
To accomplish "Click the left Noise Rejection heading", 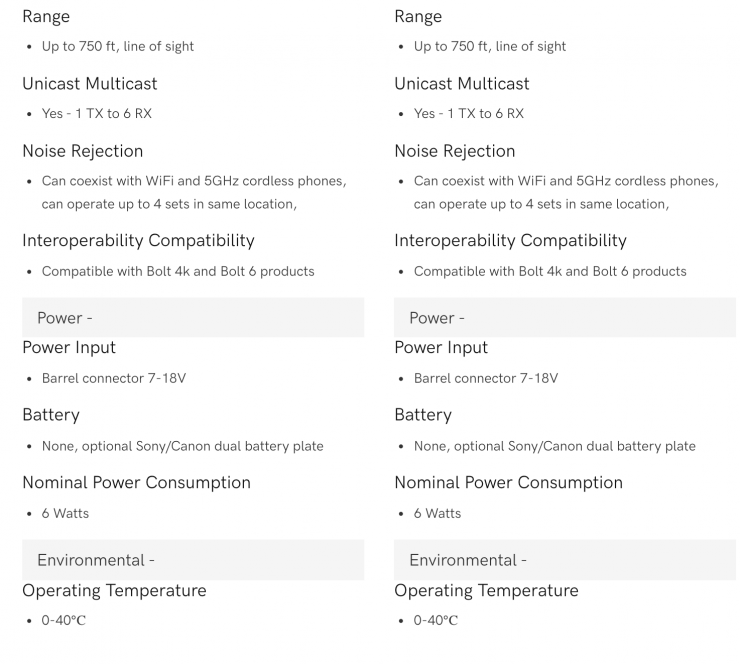I will click(x=82, y=151).
